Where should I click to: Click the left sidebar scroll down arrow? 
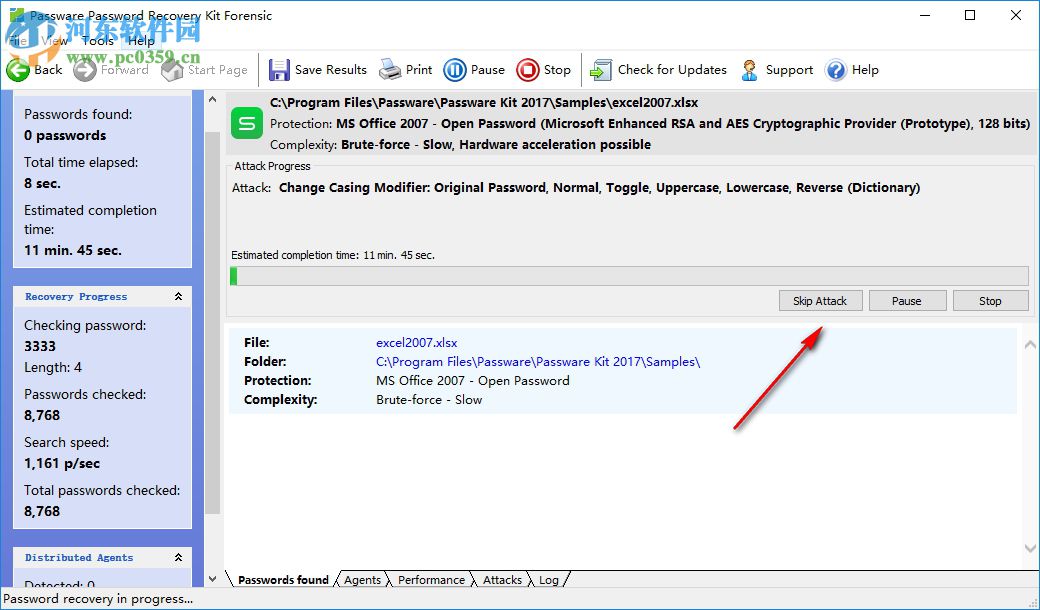(212, 578)
